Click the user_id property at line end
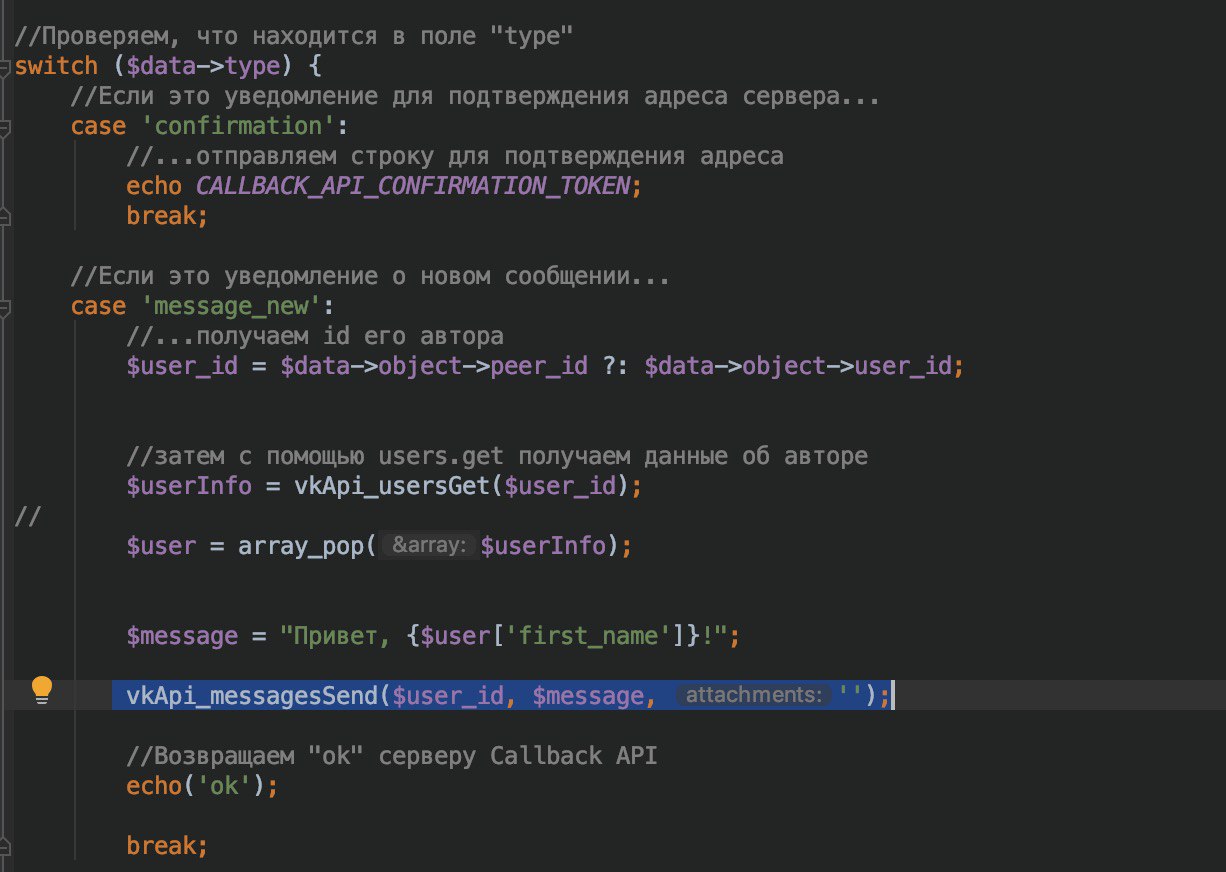This screenshot has width=1226, height=872. click(x=903, y=366)
